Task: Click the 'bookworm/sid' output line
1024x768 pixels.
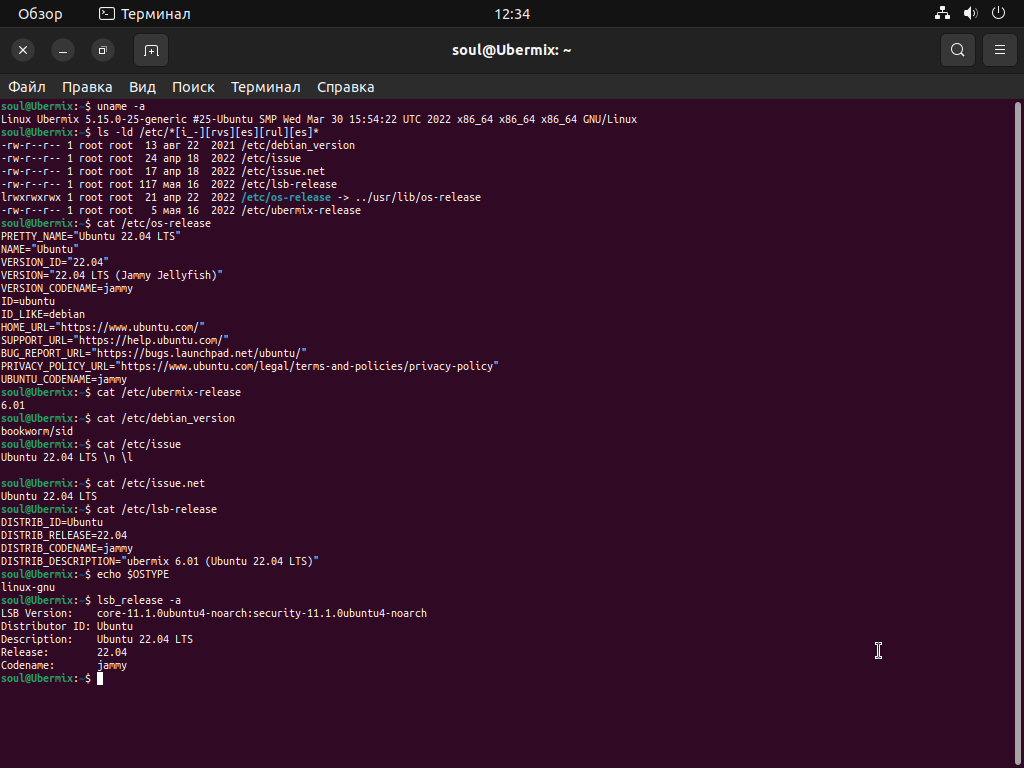Action: [x=37, y=431]
